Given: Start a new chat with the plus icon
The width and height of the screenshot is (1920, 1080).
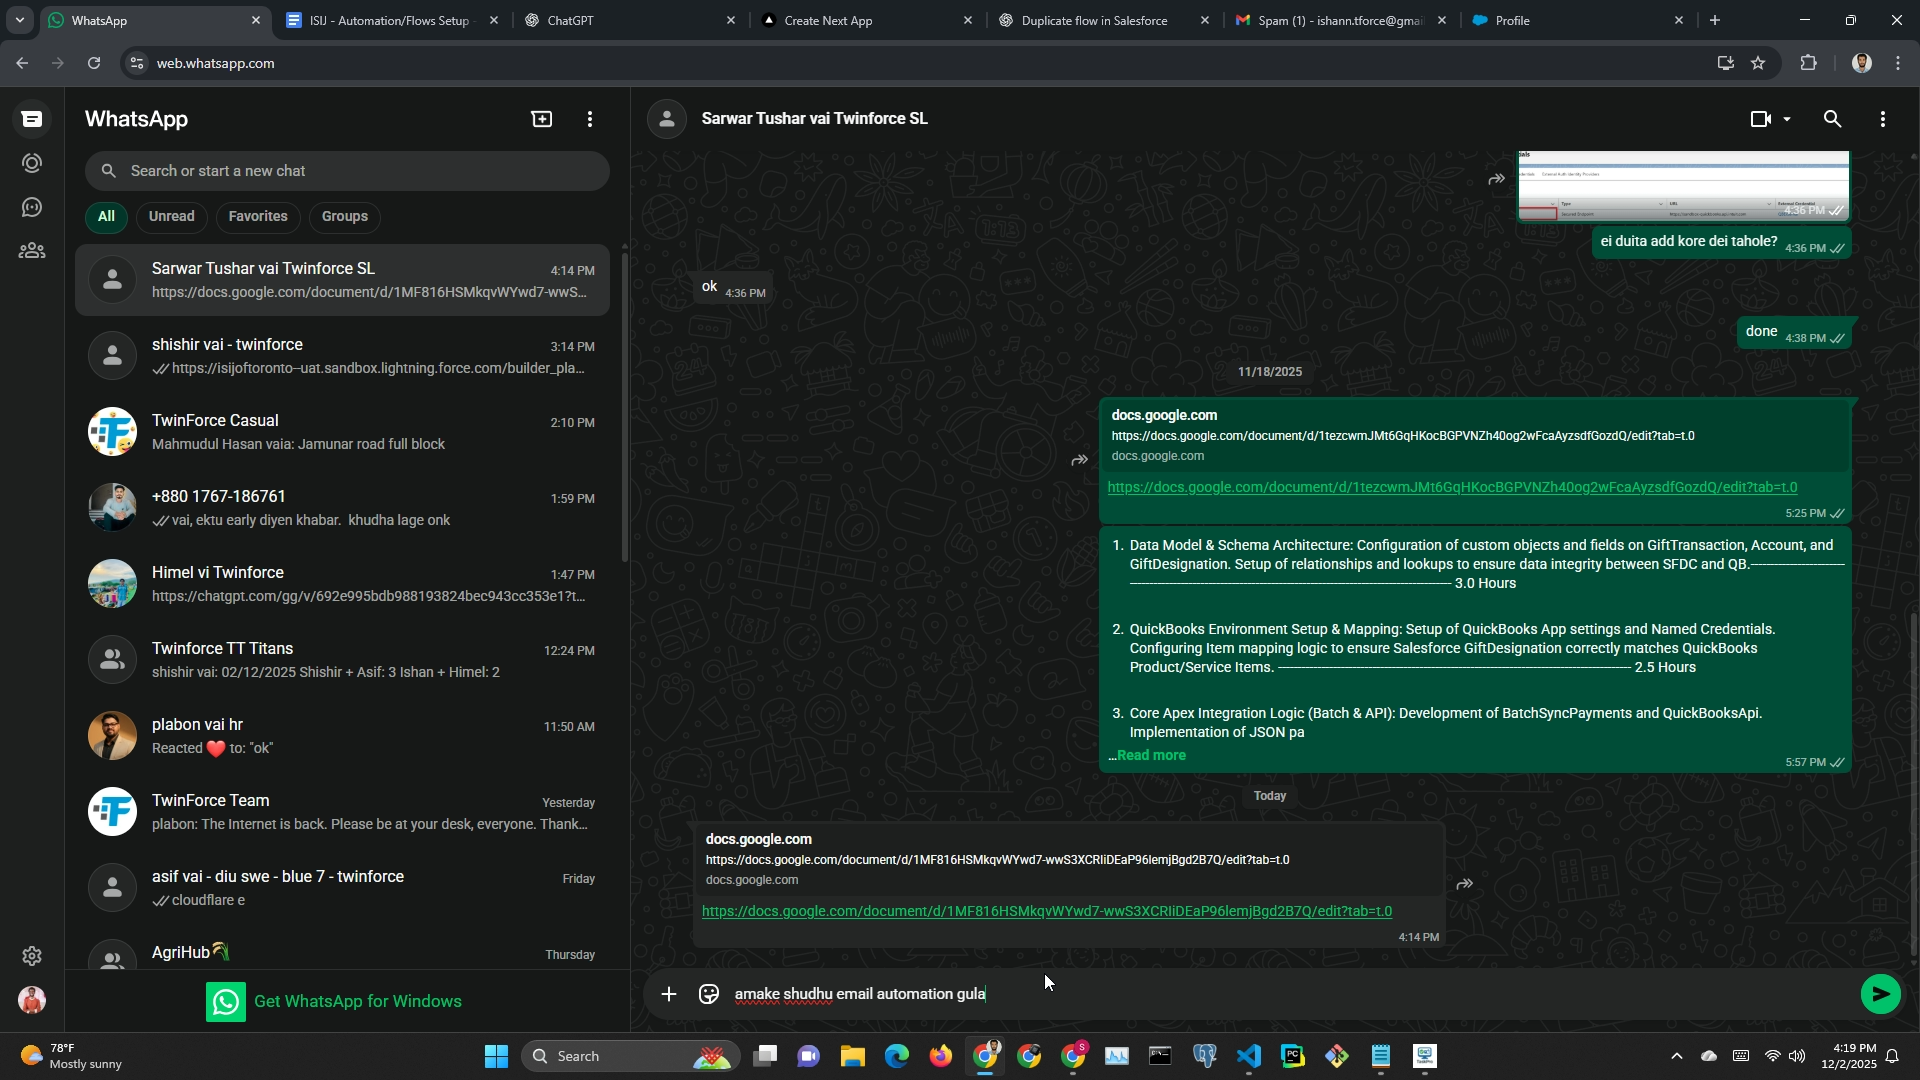Looking at the screenshot, I should [541, 119].
